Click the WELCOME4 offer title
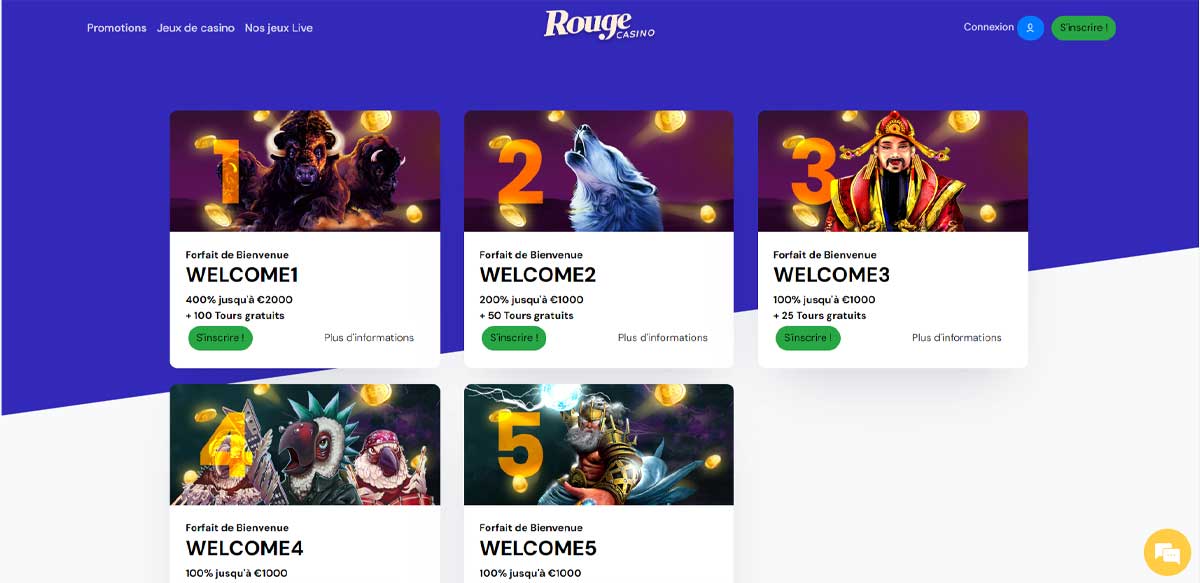Screen dimensions: 1200x583 (x=245, y=548)
